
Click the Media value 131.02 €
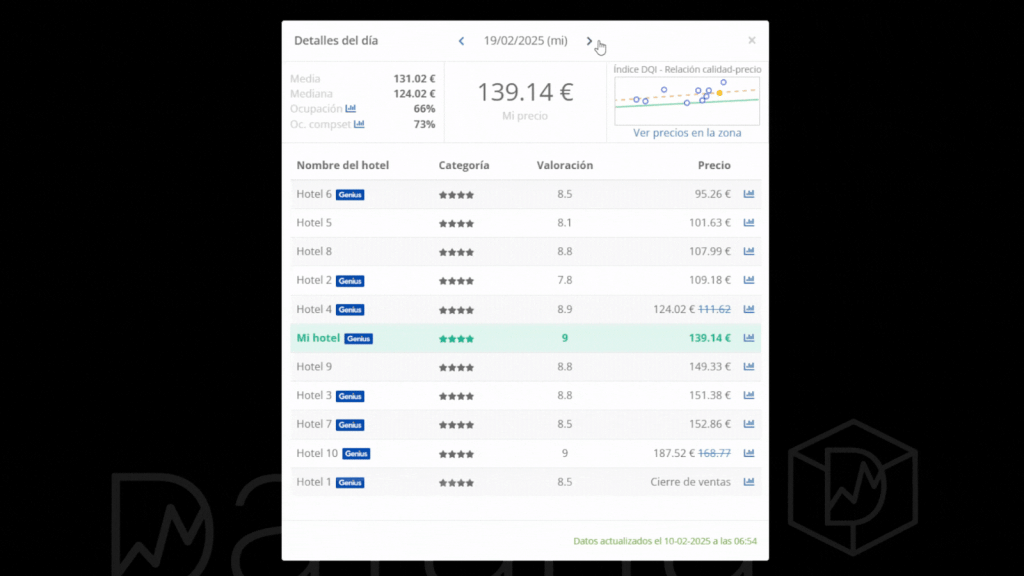tap(414, 78)
